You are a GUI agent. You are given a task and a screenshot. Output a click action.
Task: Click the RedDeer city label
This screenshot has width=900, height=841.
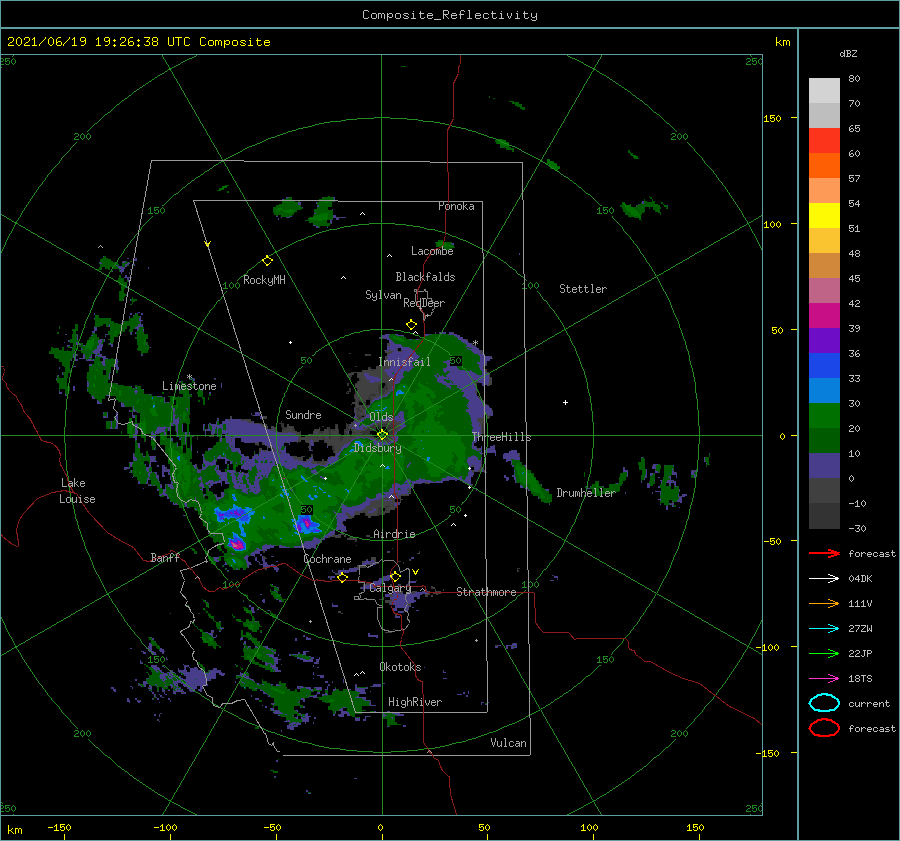pyautogui.click(x=424, y=303)
